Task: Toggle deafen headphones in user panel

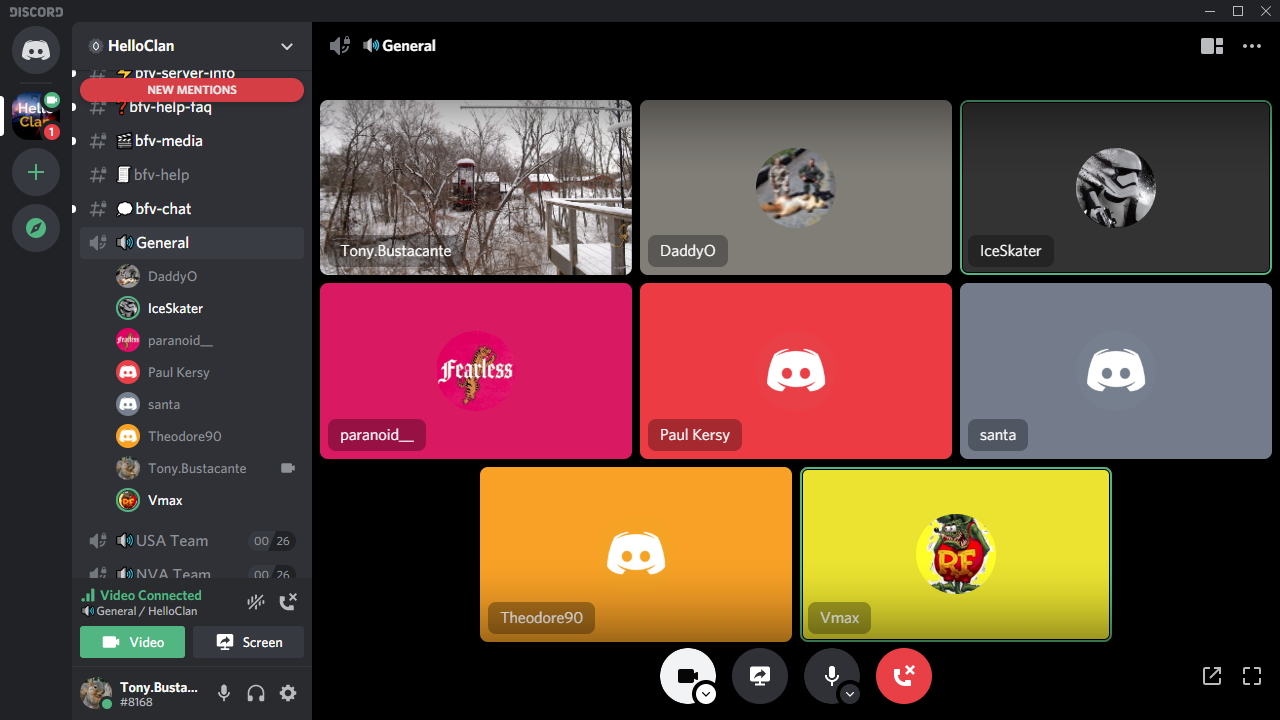Action: pos(256,693)
